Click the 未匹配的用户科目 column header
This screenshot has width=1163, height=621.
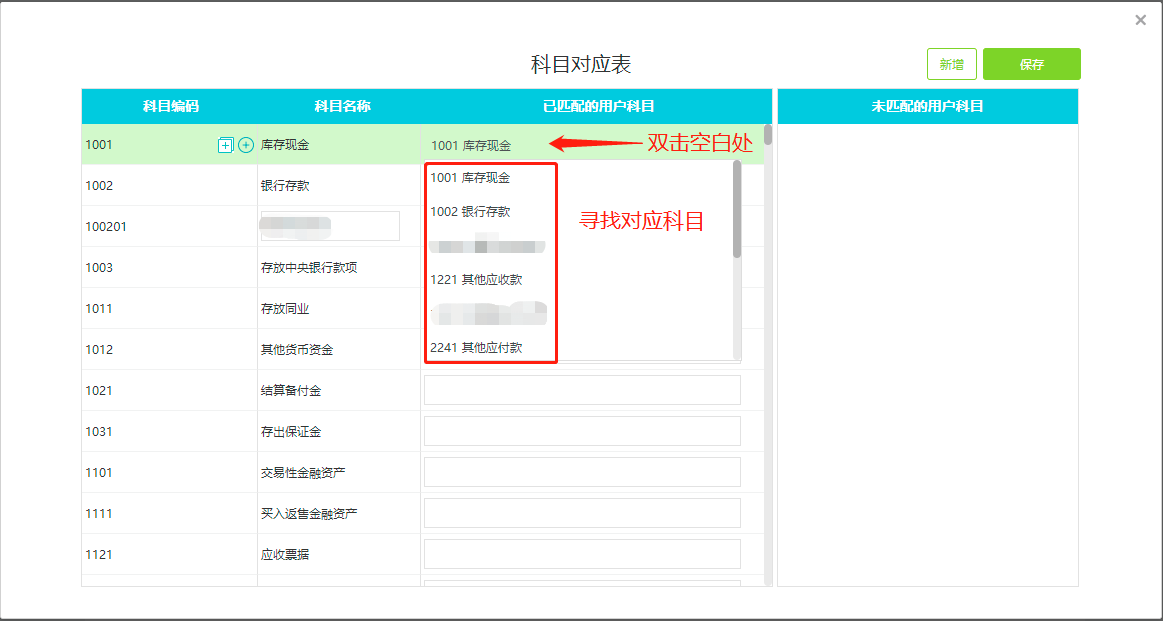[927, 106]
